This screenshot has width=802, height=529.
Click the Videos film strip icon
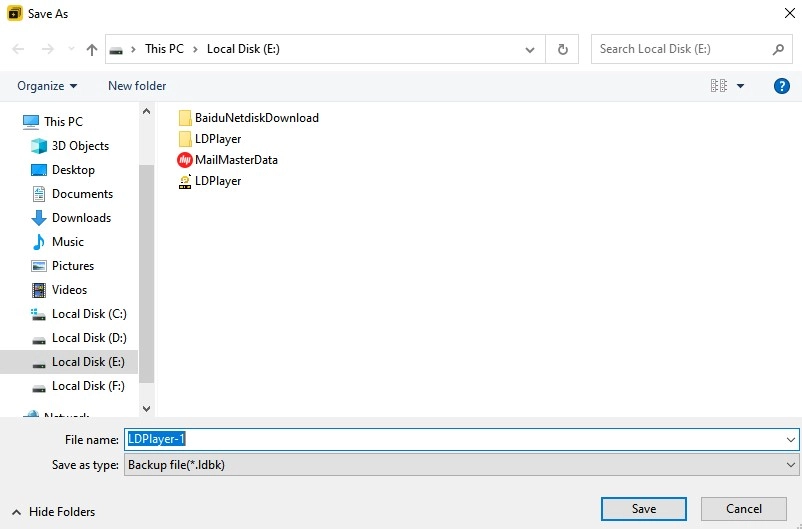point(39,290)
